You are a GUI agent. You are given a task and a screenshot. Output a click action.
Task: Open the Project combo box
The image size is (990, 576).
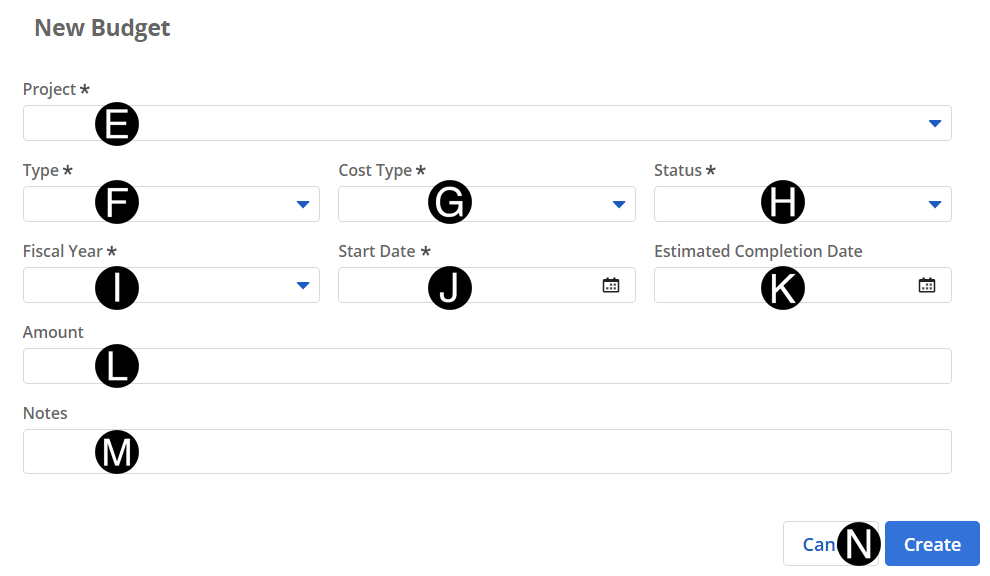pyautogui.click(x=500, y=123)
